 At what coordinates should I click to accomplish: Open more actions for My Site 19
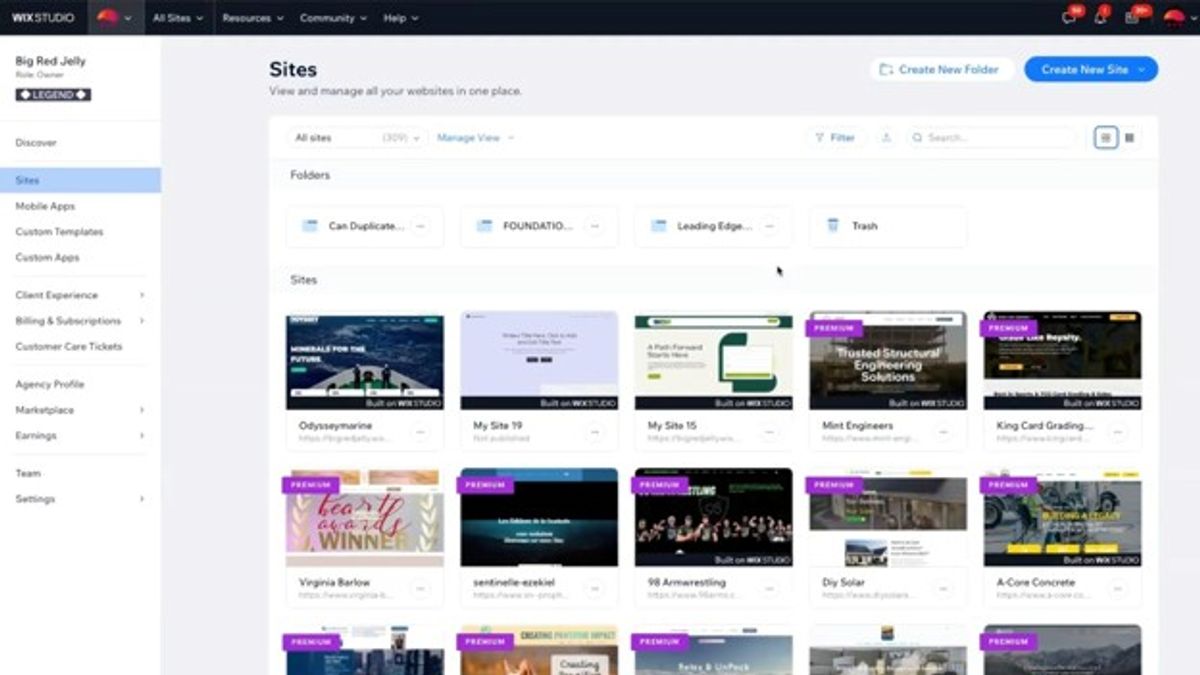click(x=595, y=432)
